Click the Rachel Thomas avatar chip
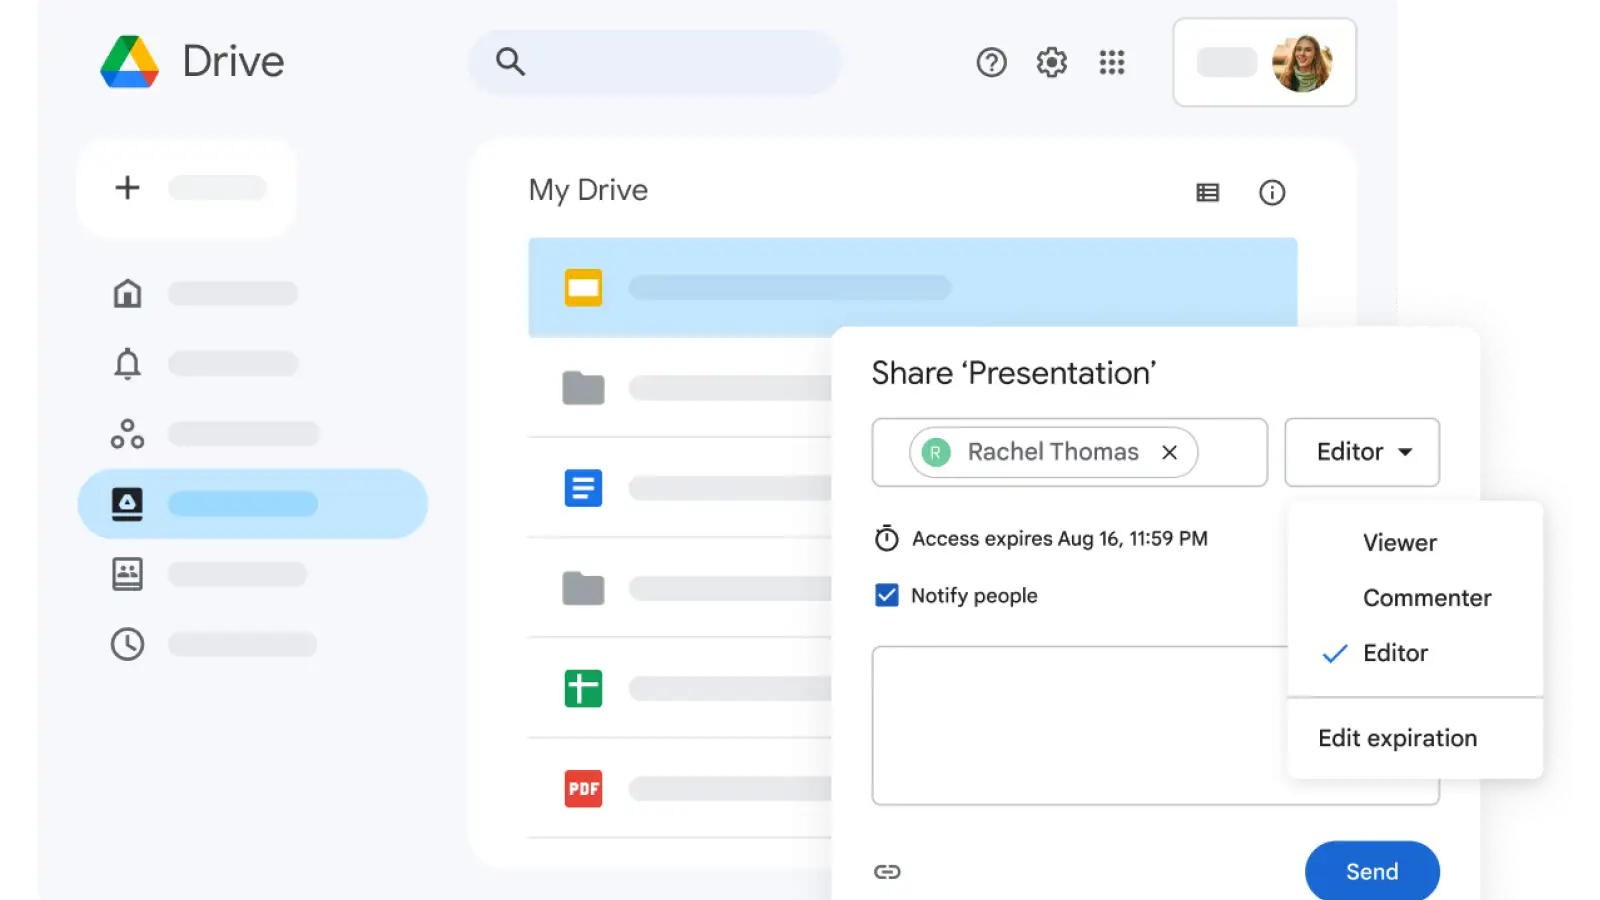This screenshot has width=1600, height=900. 1053,452
